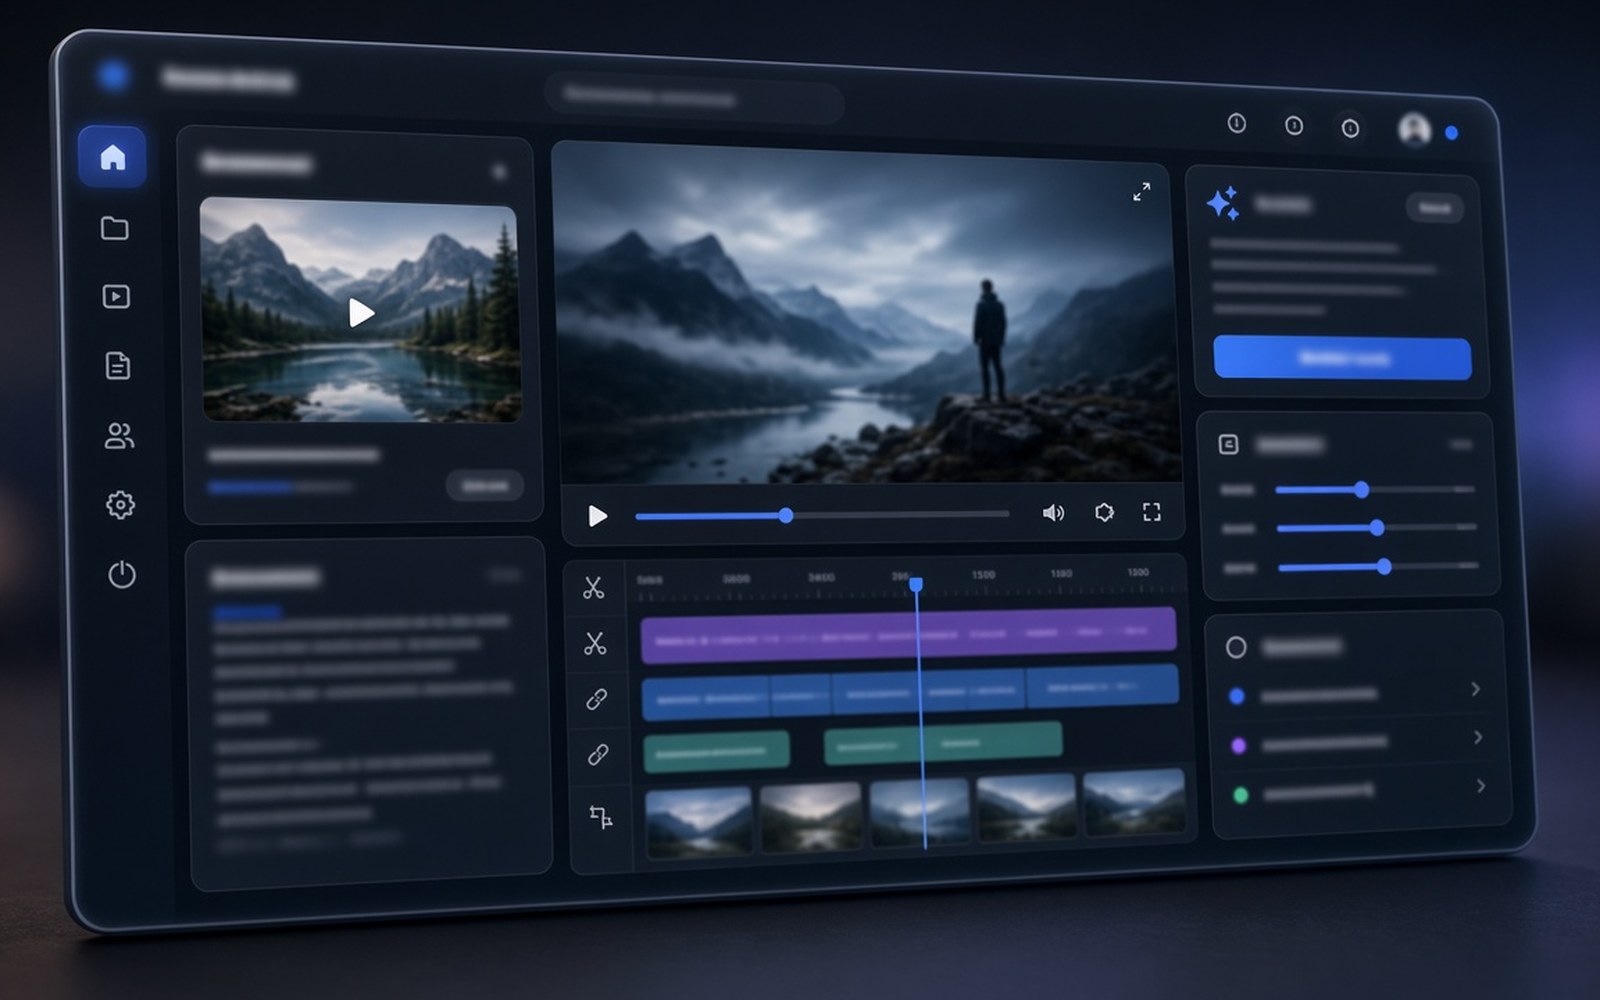Viewport: 1600px width, 1000px height.
Task: Click the power icon in the sidebar
Action: 122,575
